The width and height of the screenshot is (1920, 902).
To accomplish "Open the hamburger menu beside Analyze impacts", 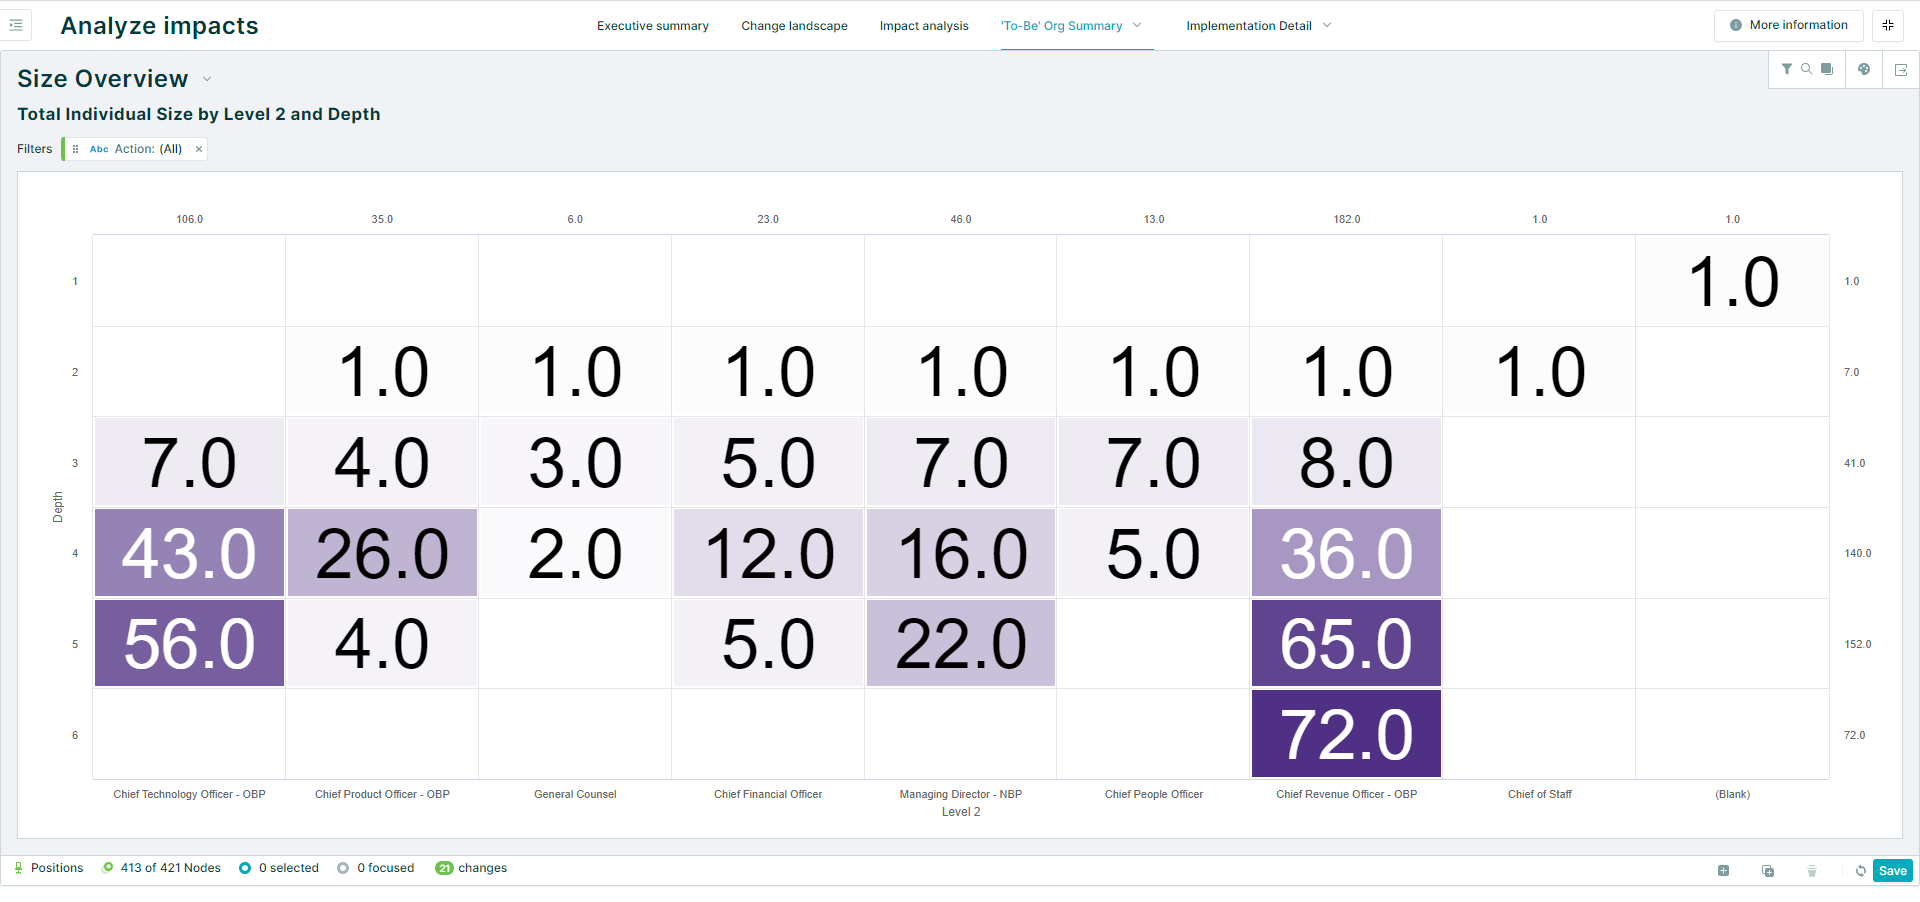I will 16,25.
